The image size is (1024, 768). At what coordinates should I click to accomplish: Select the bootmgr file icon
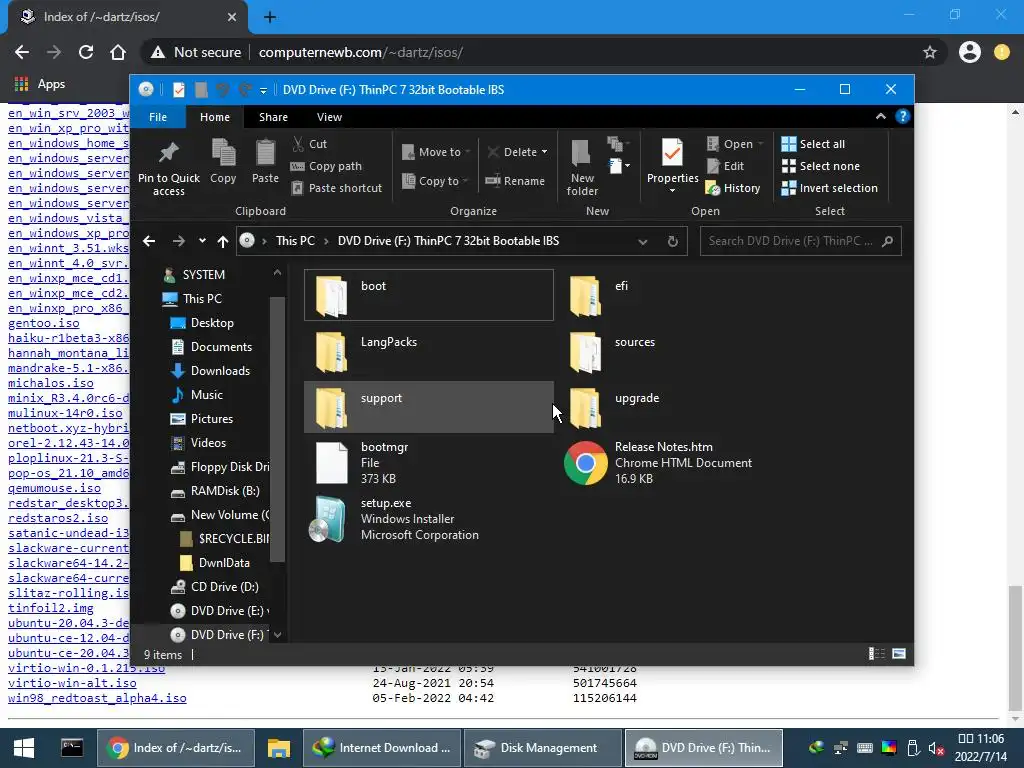click(332, 462)
